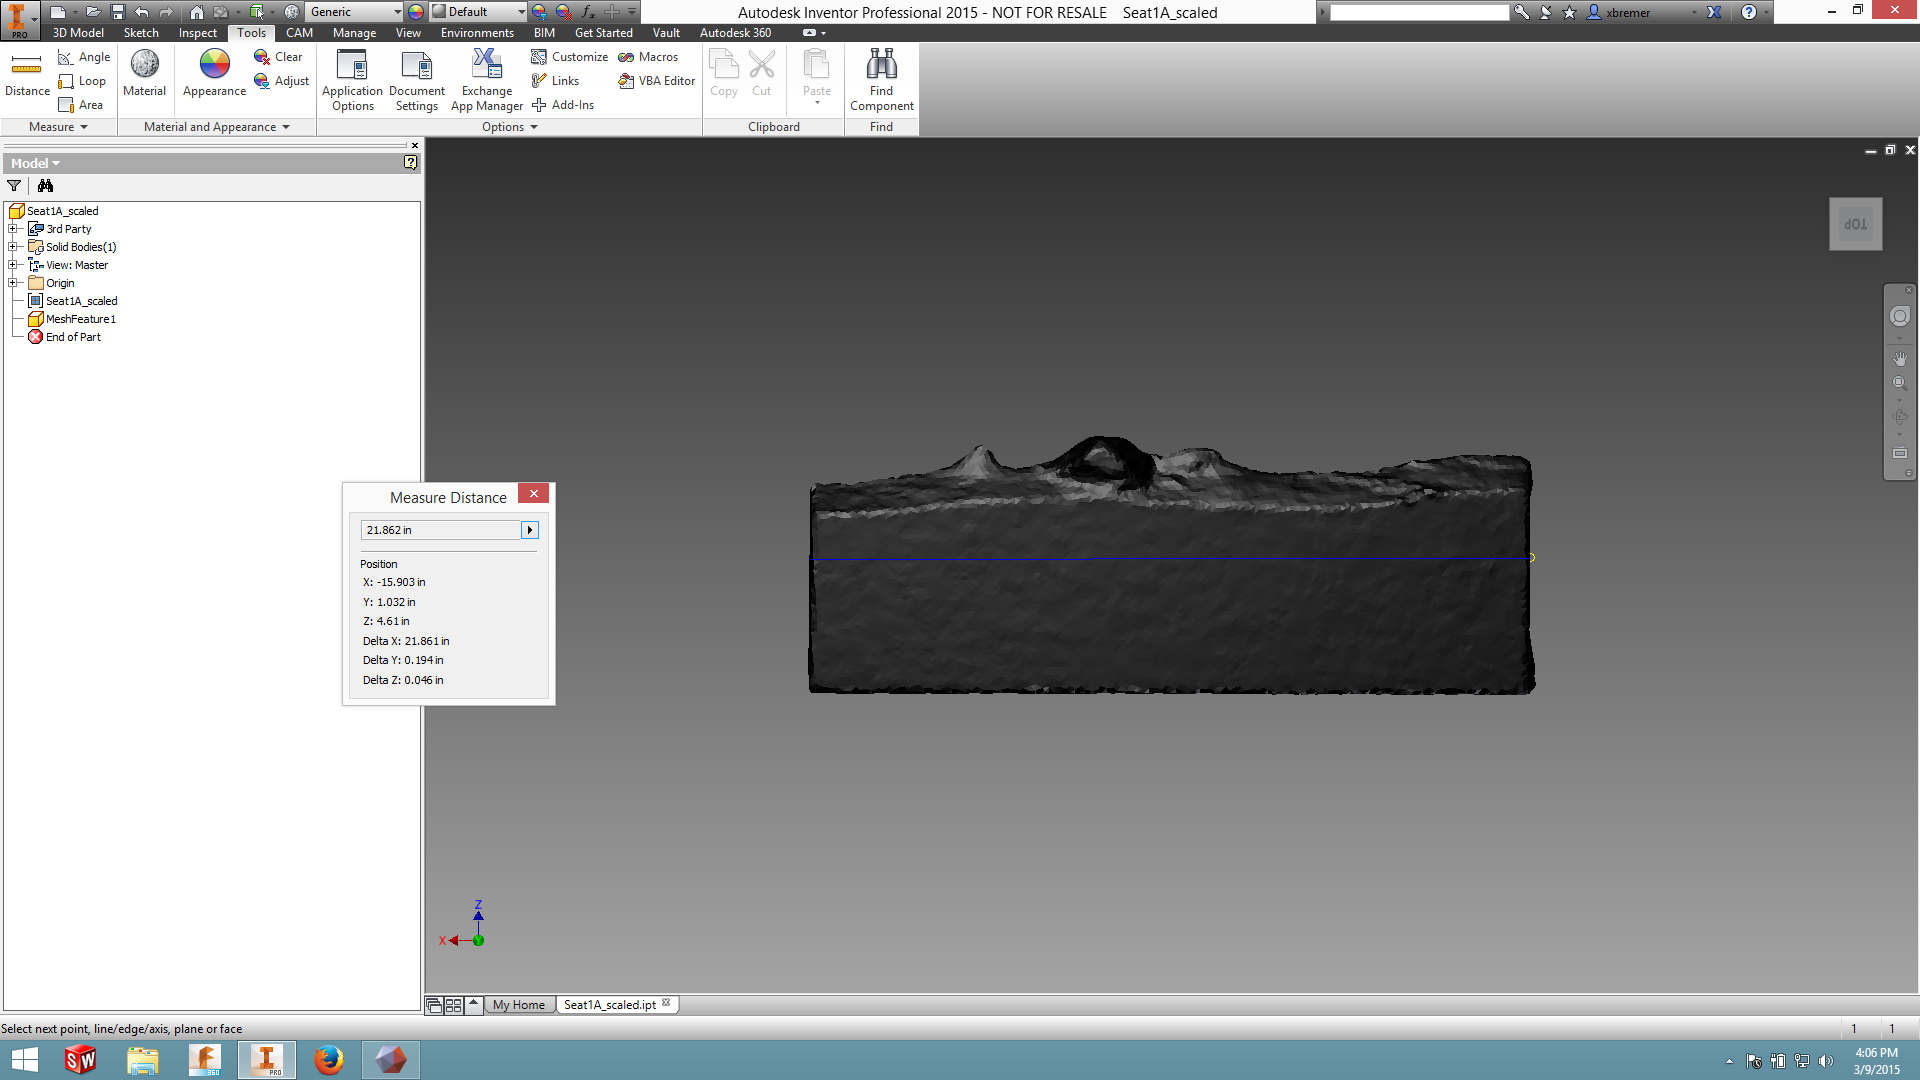Close the Measure Distance dialog
1920x1080 pixels.
(x=534, y=494)
